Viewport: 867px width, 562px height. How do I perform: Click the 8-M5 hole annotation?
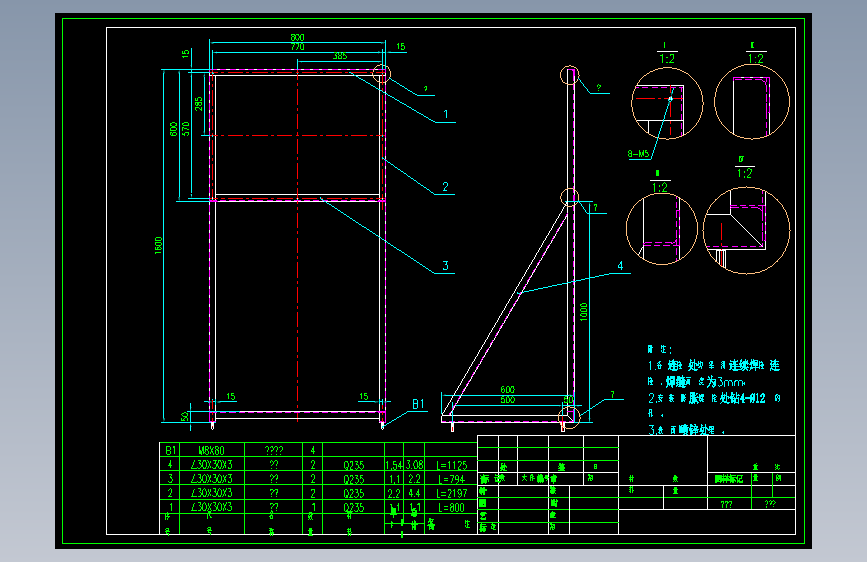click(638, 154)
